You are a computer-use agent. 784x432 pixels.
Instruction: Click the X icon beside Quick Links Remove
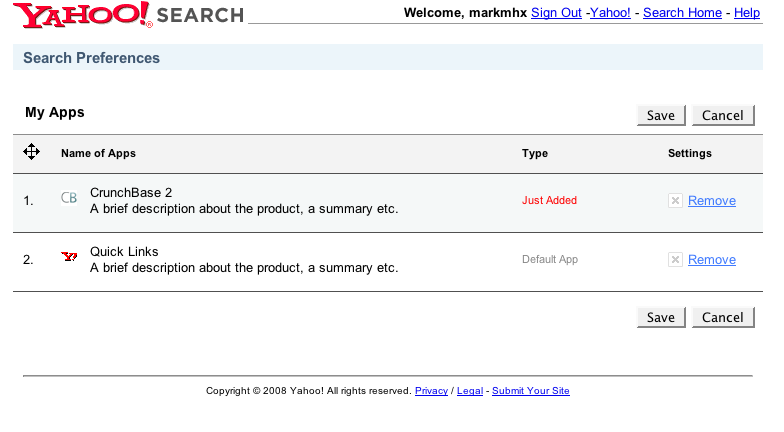(x=675, y=259)
